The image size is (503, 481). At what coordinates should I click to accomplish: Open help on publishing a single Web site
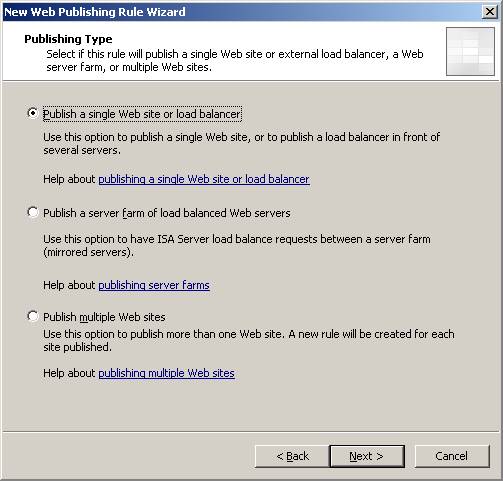tap(204, 179)
